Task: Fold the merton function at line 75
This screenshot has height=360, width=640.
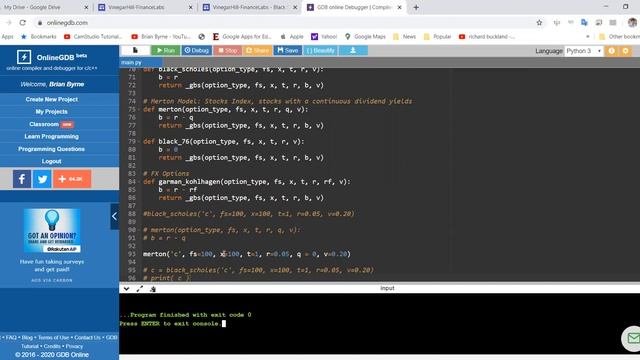Action: 138,109
